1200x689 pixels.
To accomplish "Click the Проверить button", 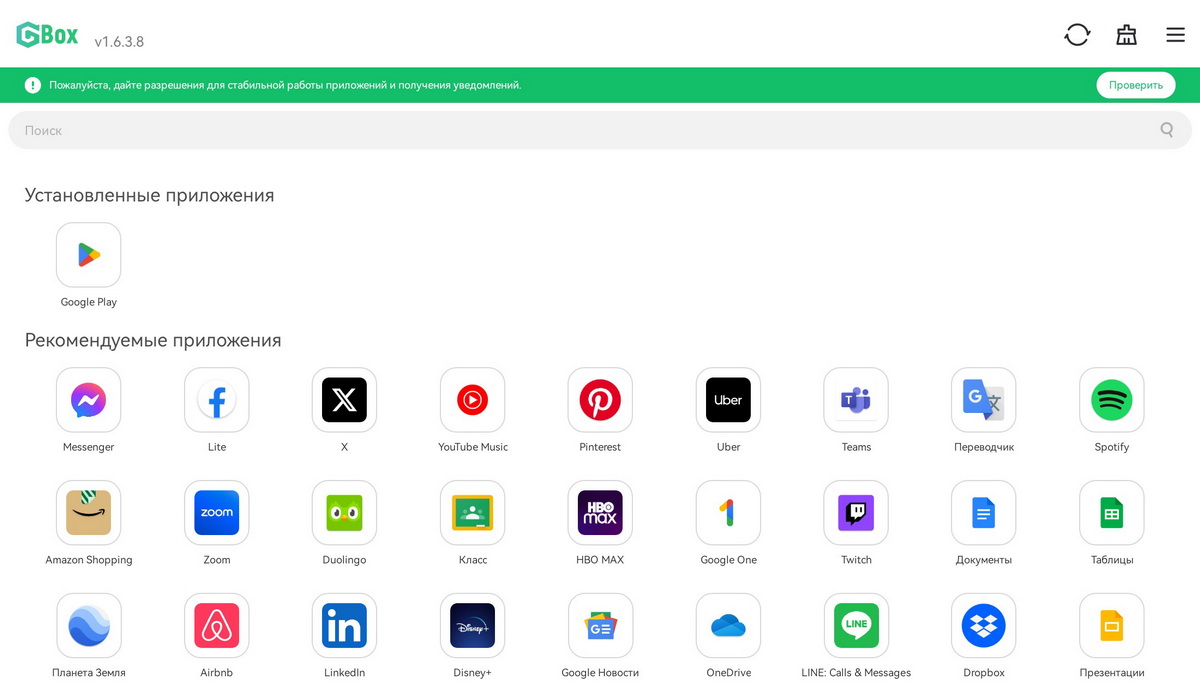I will [x=1136, y=85].
